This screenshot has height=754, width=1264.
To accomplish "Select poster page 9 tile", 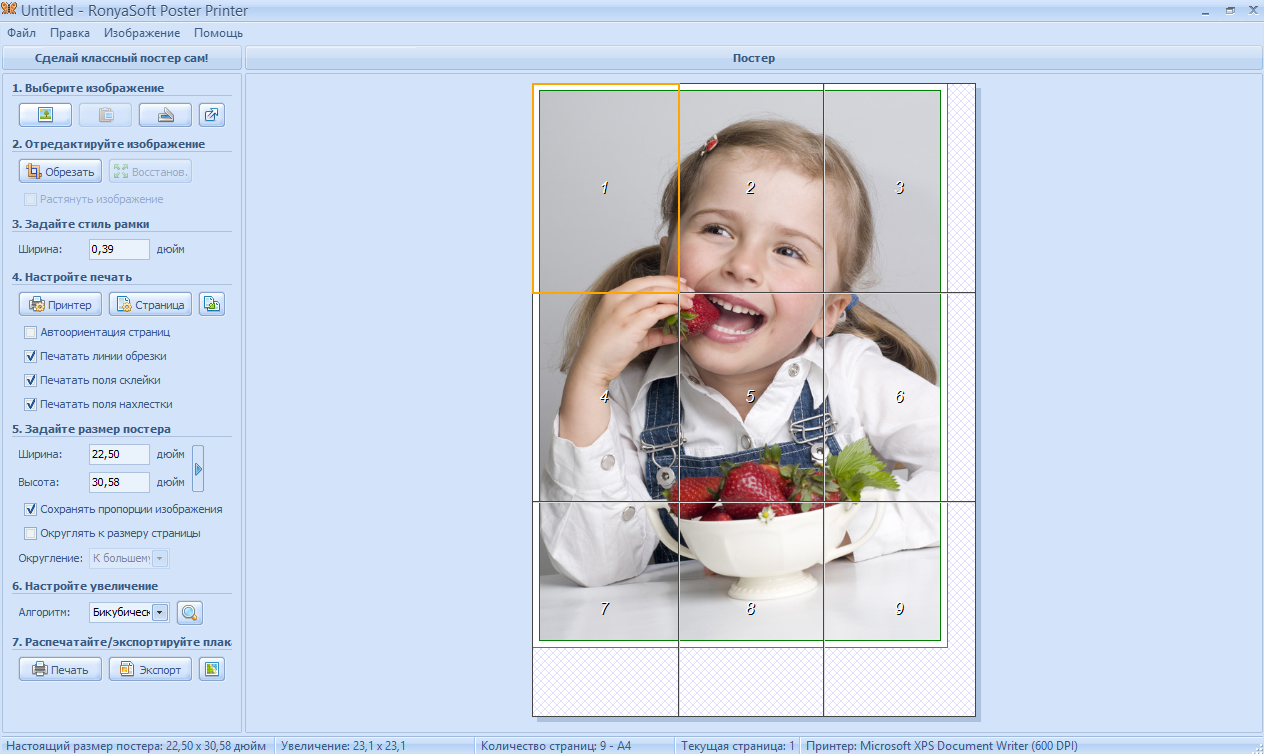I will tap(899, 608).
